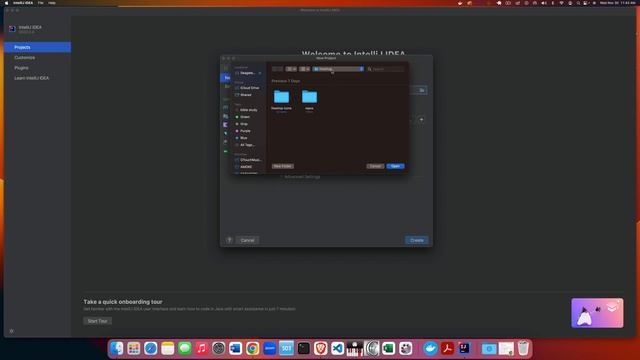This screenshot has width=640, height=360.
Task: Select Seagate drive in file chooser sidebar
Action: pyautogui.click(x=247, y=73)
